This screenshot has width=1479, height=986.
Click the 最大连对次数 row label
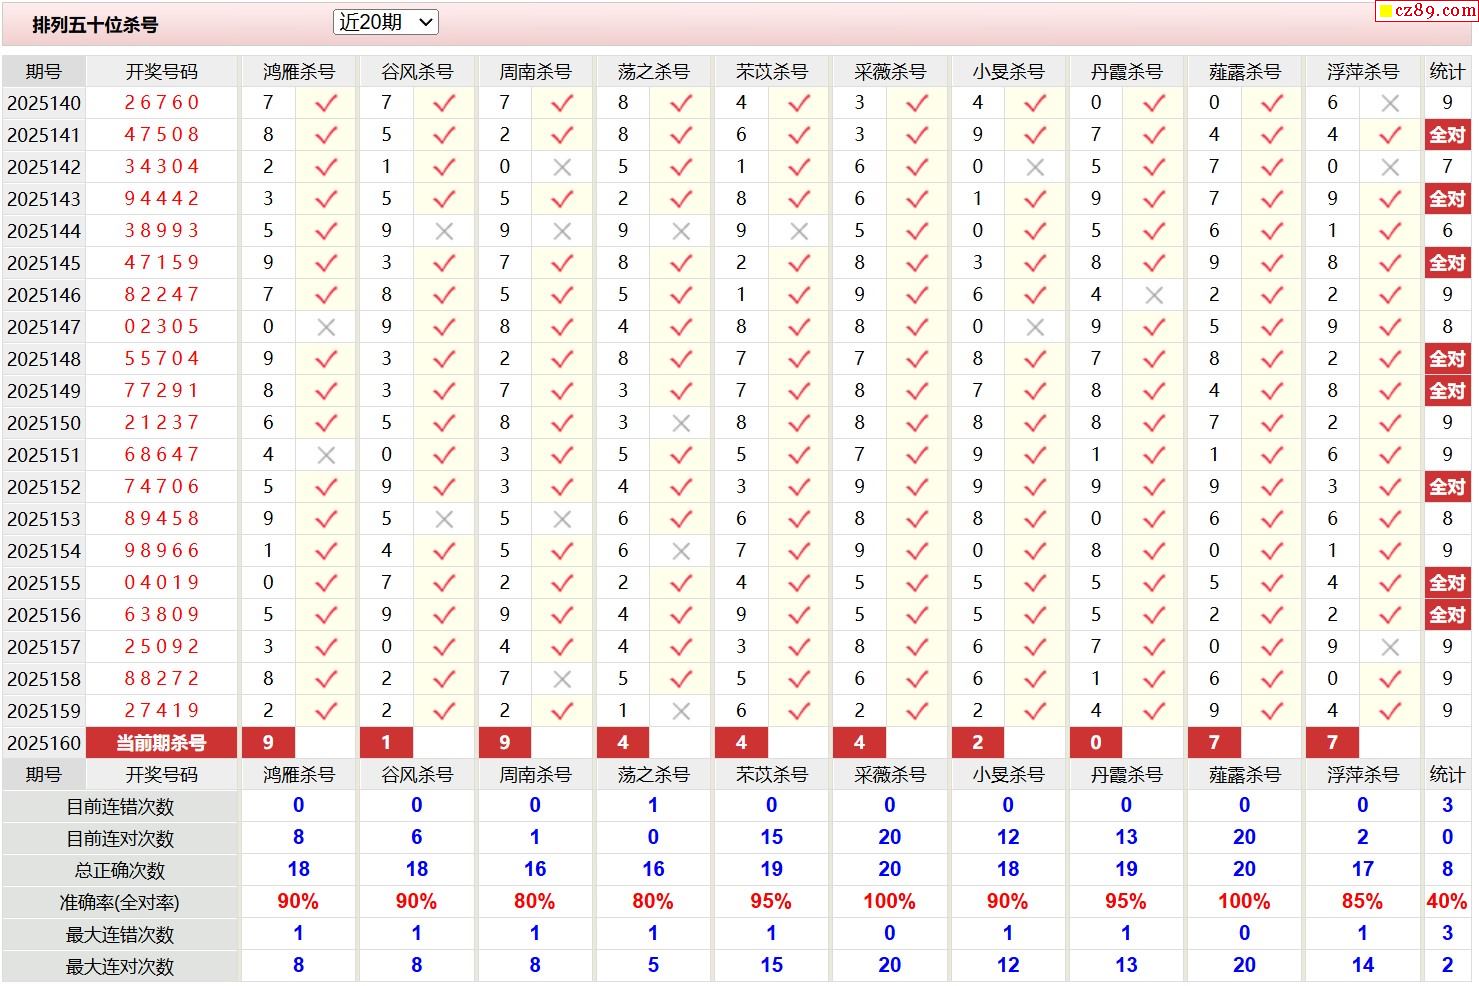pyautogui.click(x=120, y=967)
